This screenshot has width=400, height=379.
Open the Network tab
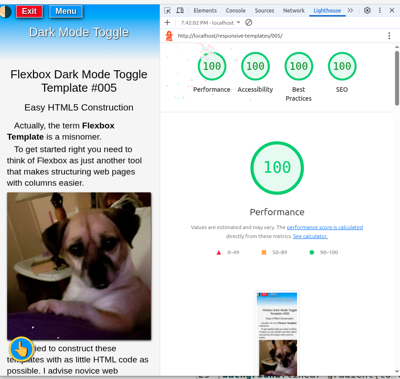(294, 11)
